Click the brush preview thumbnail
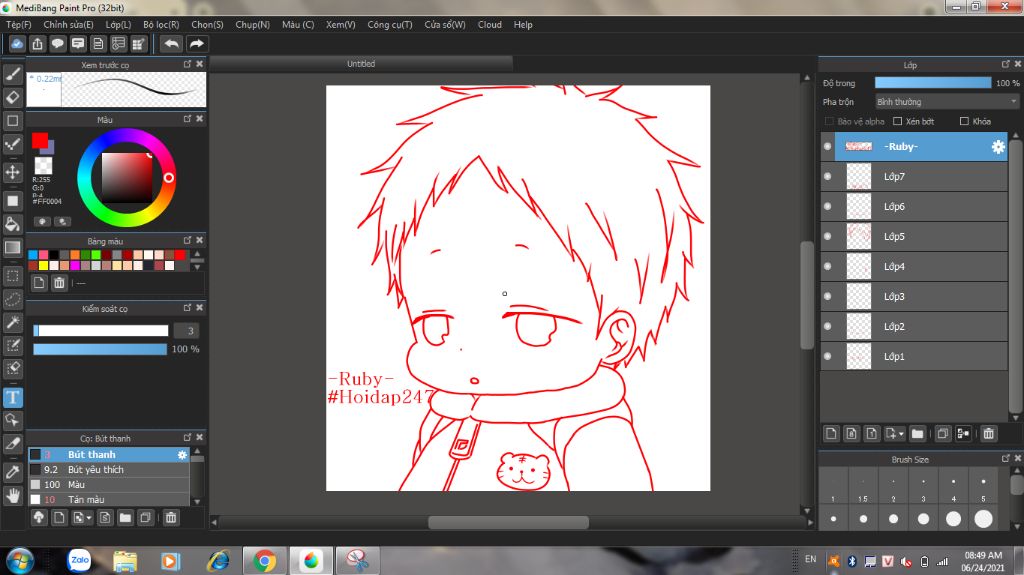 pos(116,90)
